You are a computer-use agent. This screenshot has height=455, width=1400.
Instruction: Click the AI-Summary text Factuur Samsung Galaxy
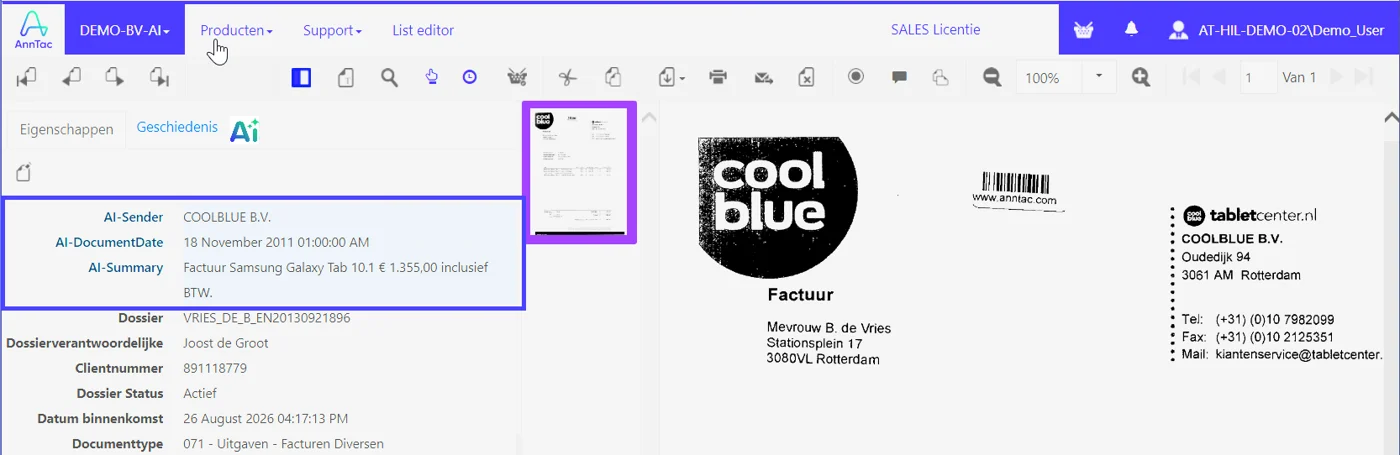336,280
